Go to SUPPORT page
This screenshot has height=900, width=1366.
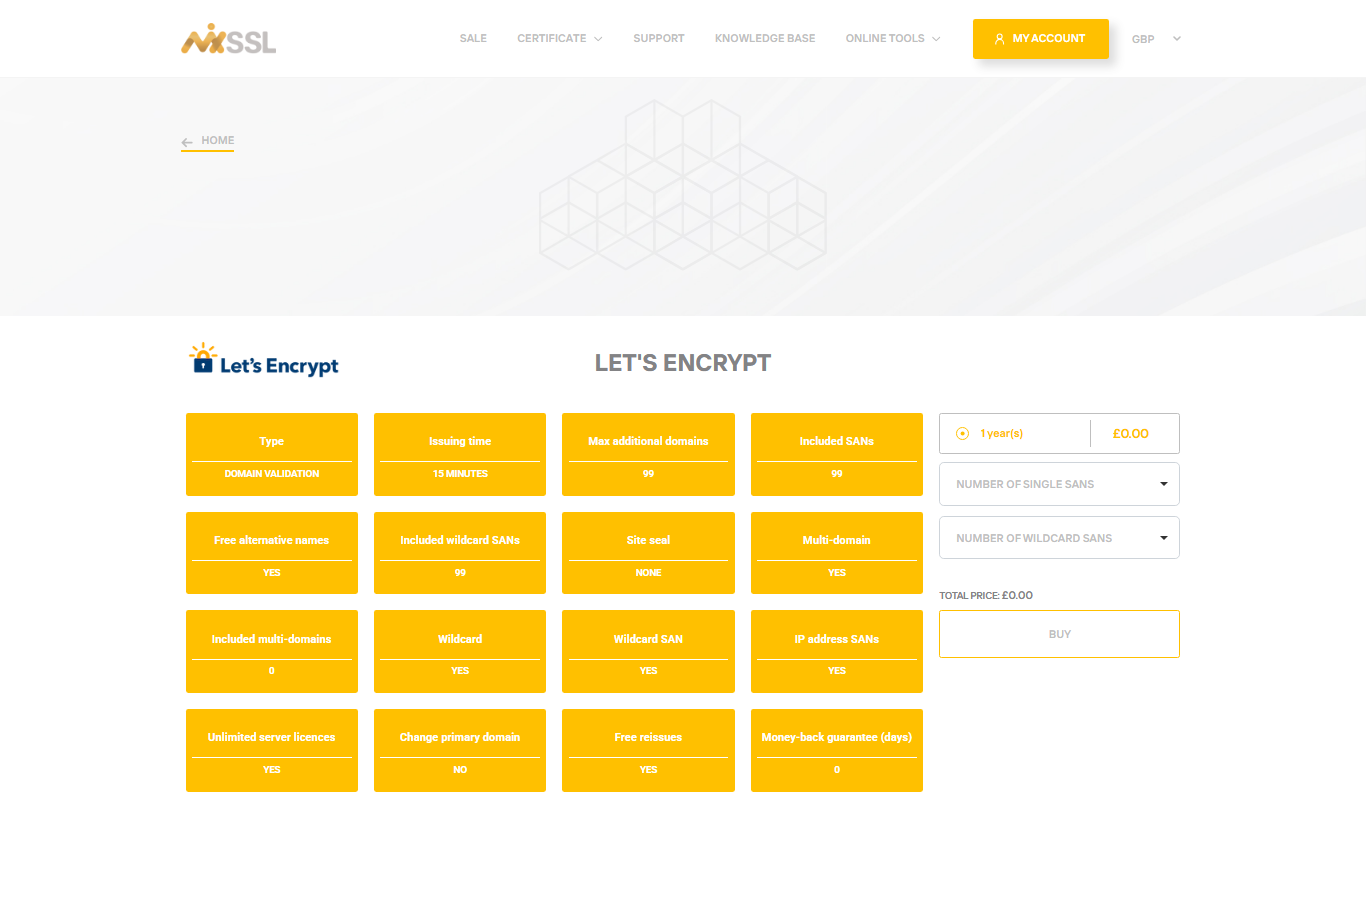659,38
